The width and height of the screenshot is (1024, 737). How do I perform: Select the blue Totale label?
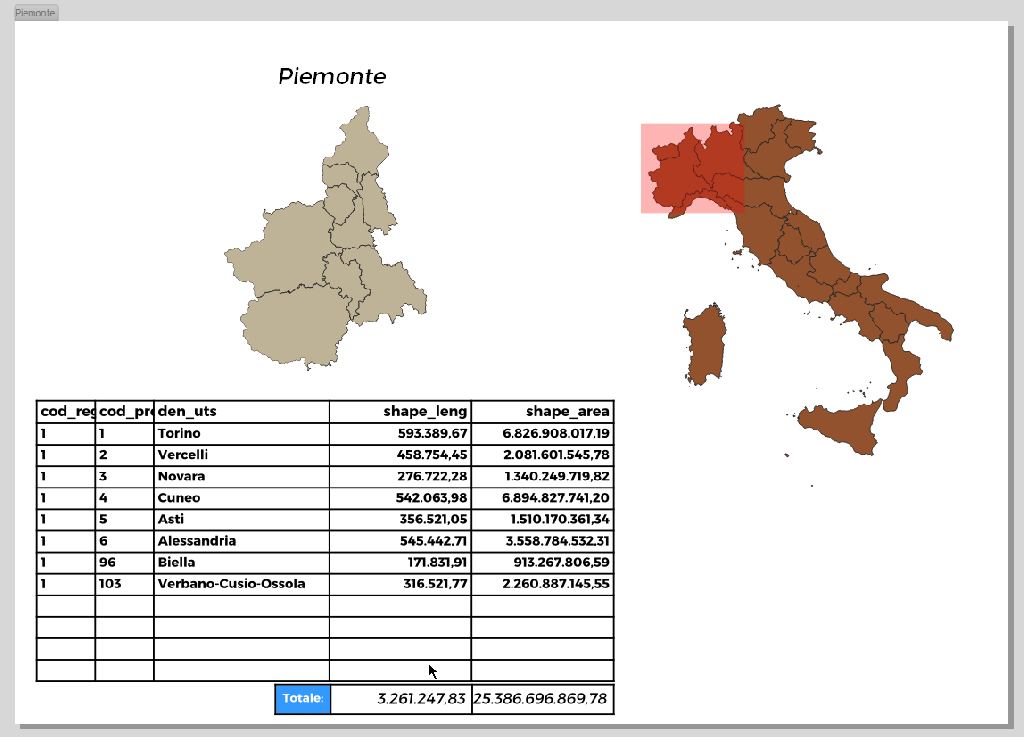302,699
